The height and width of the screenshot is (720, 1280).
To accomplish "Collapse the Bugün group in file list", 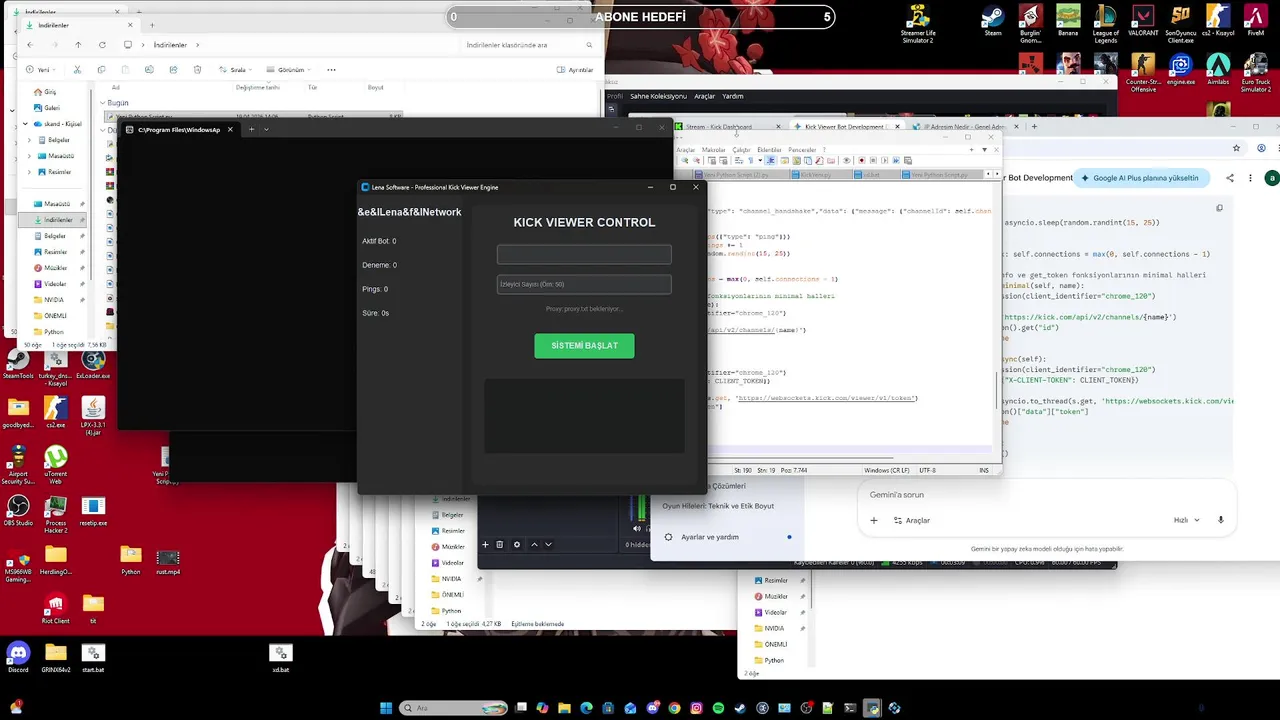I will (x=103, y=103).
